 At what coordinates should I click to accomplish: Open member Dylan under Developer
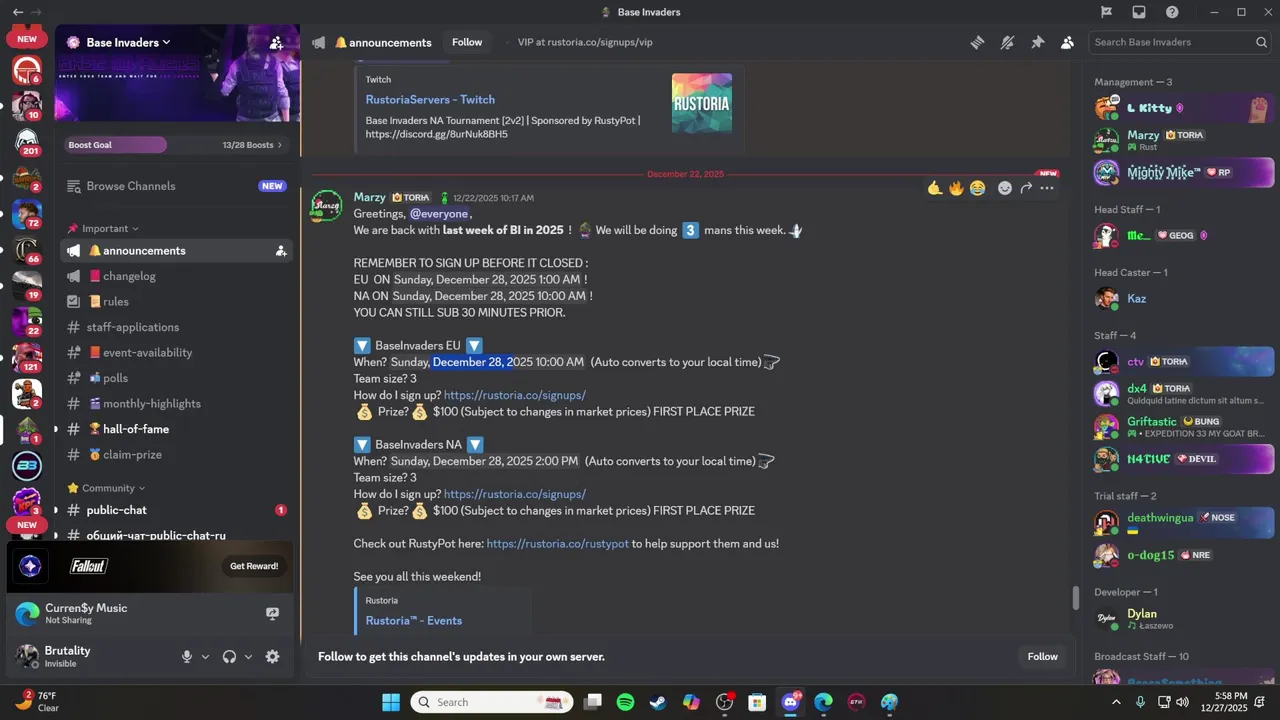pos(1183,619)
